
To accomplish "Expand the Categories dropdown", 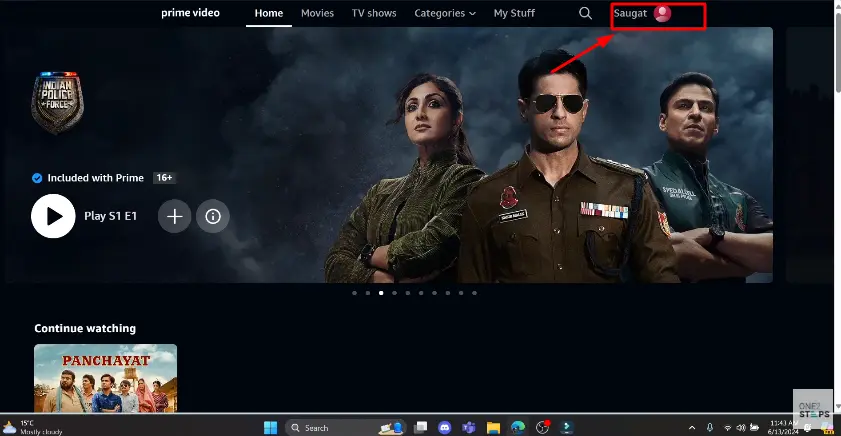I will point(445,13).
